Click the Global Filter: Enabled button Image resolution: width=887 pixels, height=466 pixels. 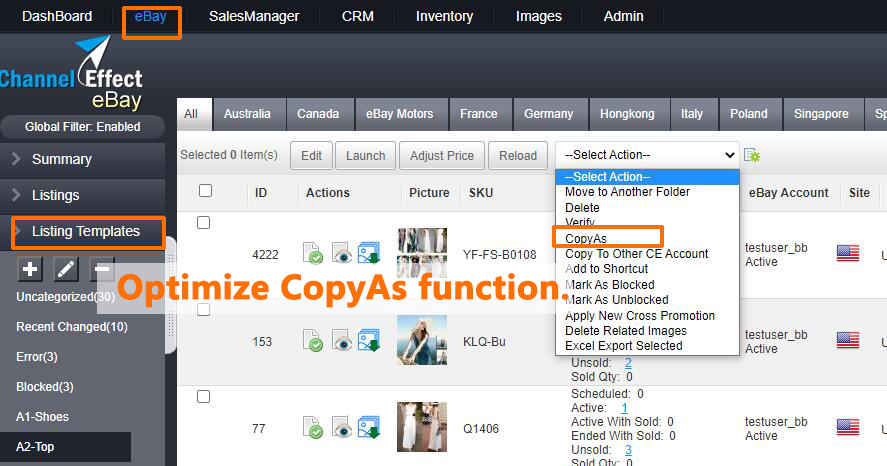coord(83,127)
